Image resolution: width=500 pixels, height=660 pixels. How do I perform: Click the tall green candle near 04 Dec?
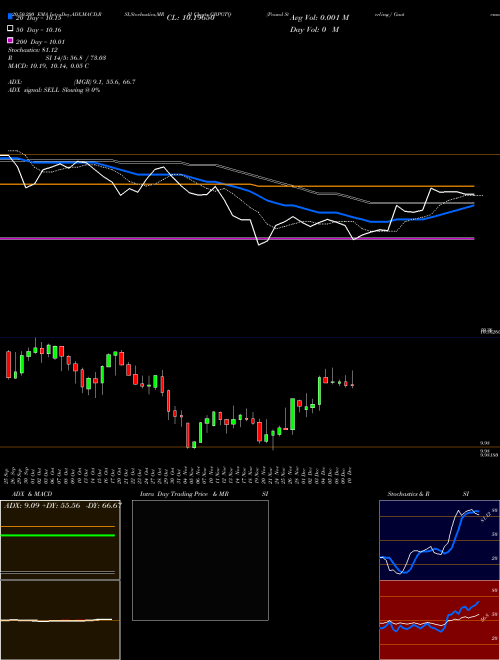(x=319, y=391)
